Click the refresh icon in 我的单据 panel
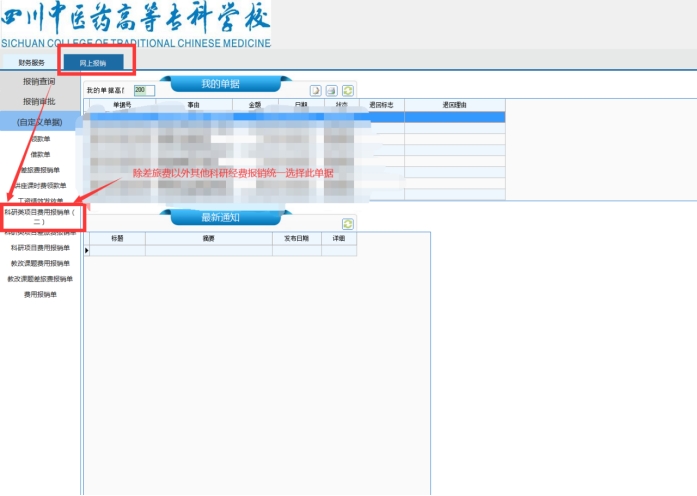Image resolution: width=697 pixels, height=496 pixels. point(348,90)
